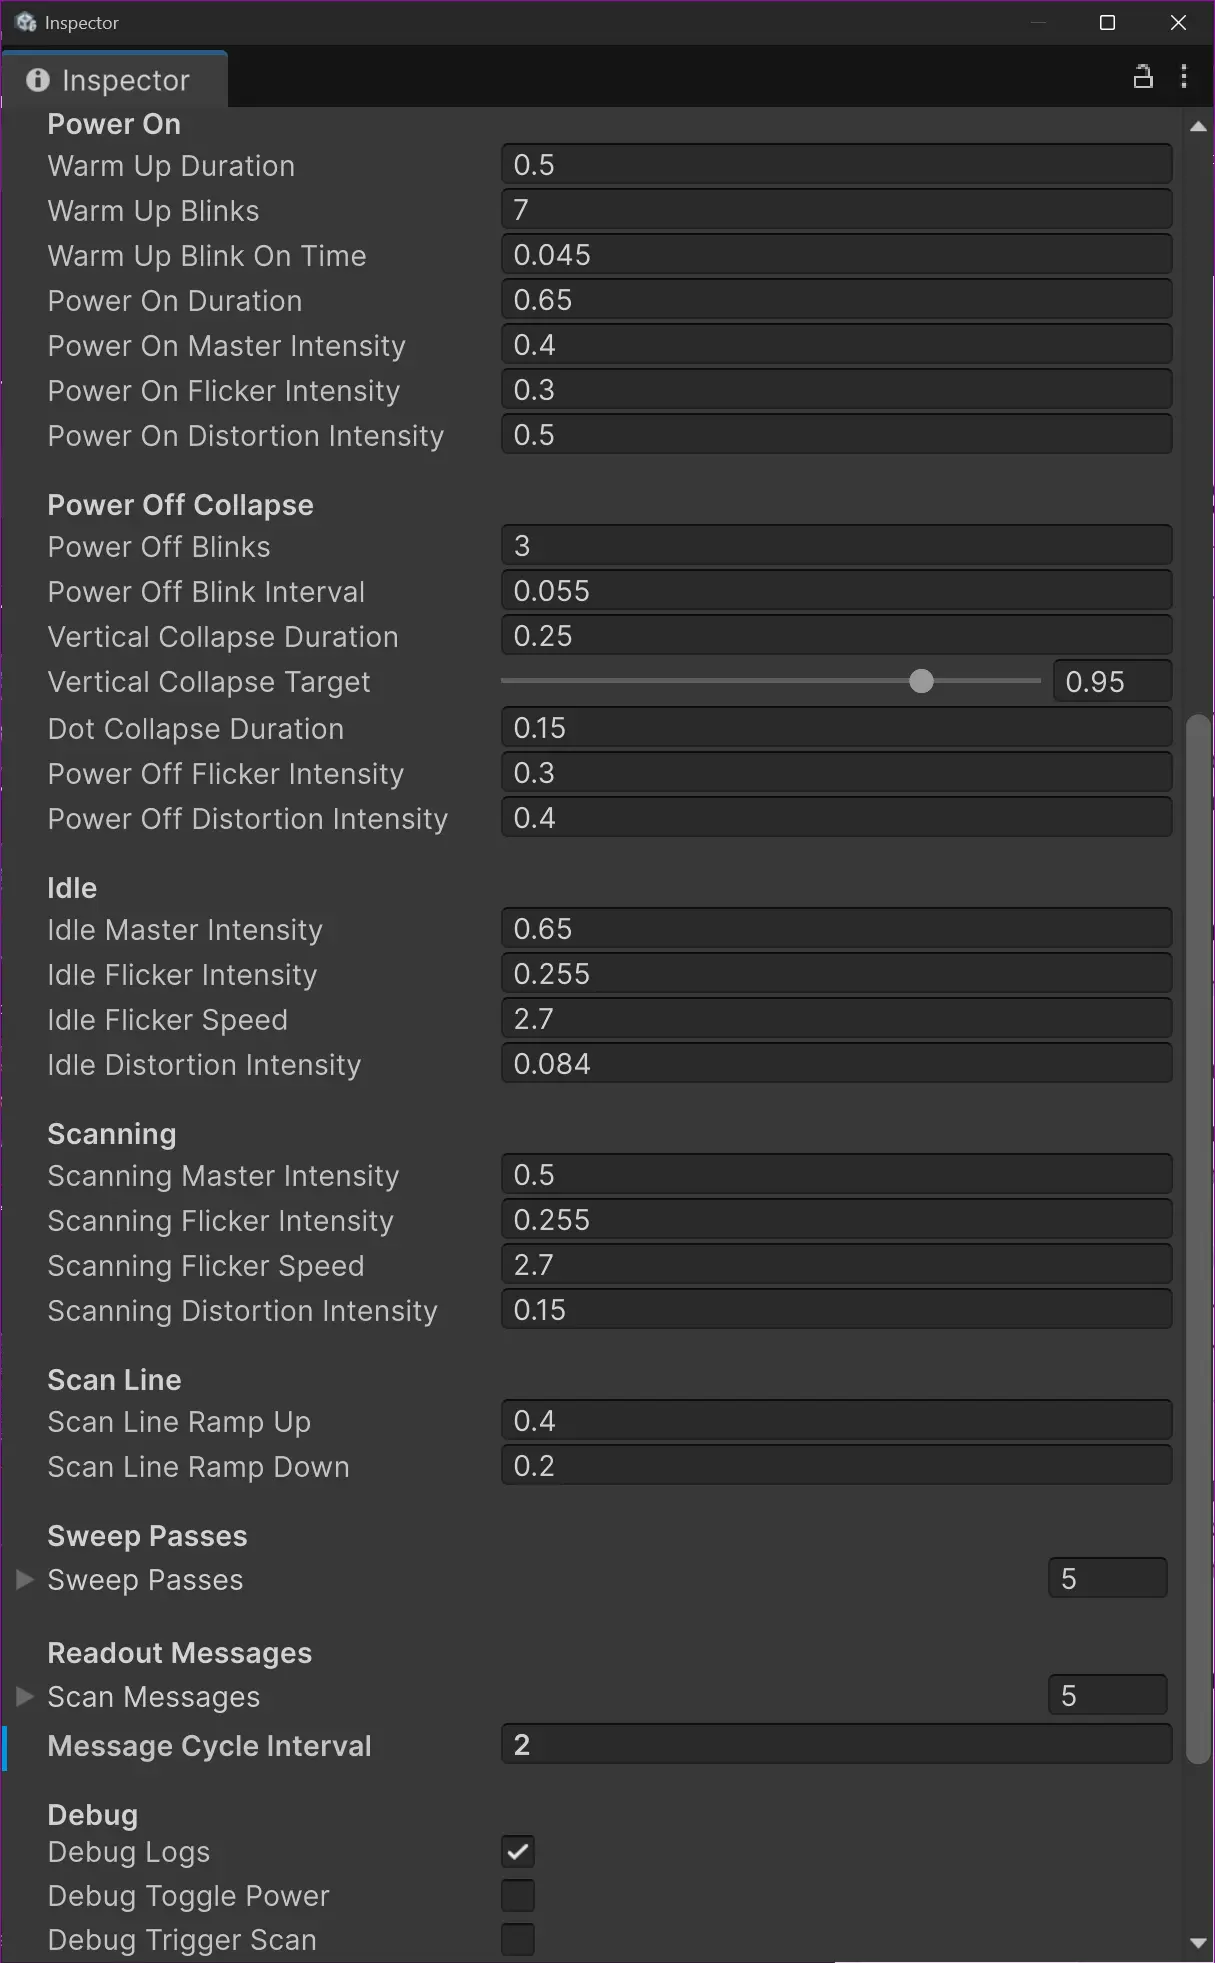Open the Inspector options kebab menu
1215x1963 pixels.
1184,76
